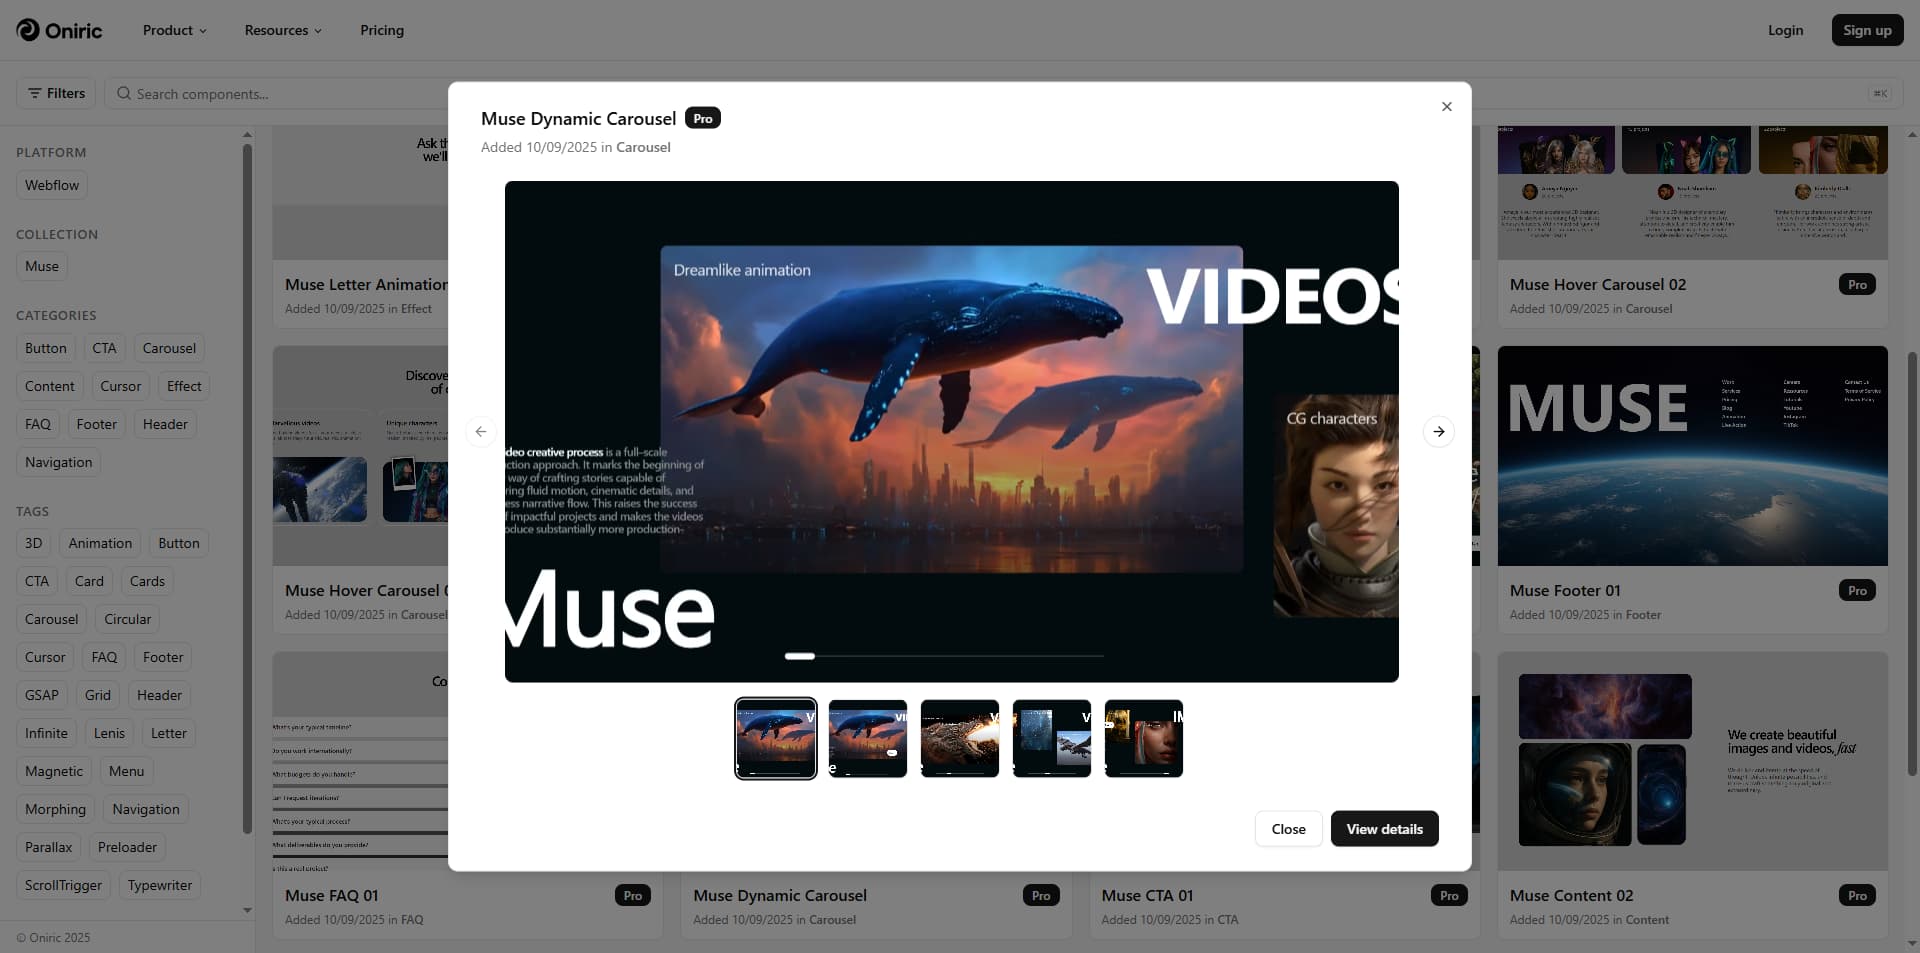Expand the Resources menu
The width and height of the screenshot is (1920, 953).
[283, 30]
